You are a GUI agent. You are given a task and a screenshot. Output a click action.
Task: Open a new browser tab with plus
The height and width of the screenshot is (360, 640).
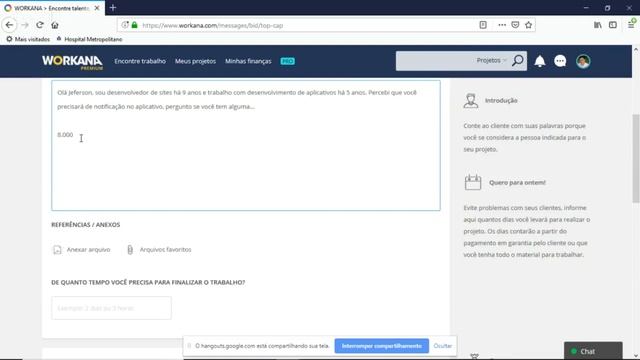pyautogui.click(x=113, y=8)
